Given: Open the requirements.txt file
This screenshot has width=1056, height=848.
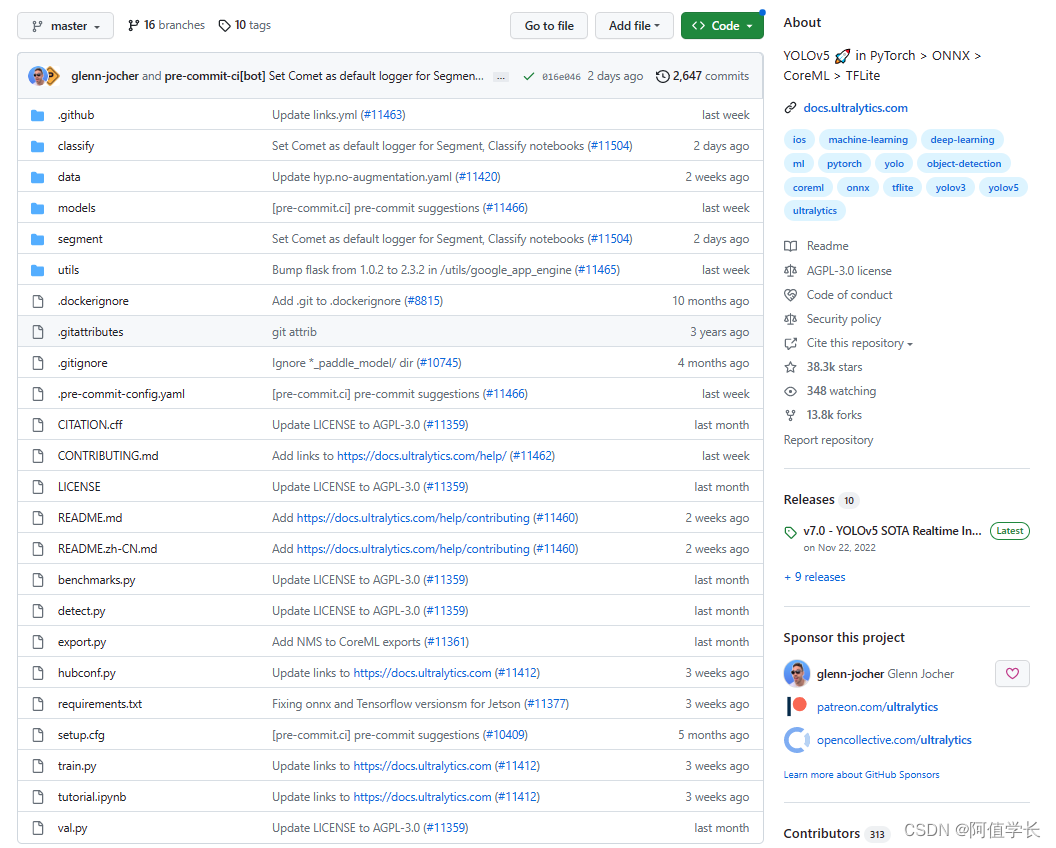Looking at the screenshot, I should tap(100, 704).
